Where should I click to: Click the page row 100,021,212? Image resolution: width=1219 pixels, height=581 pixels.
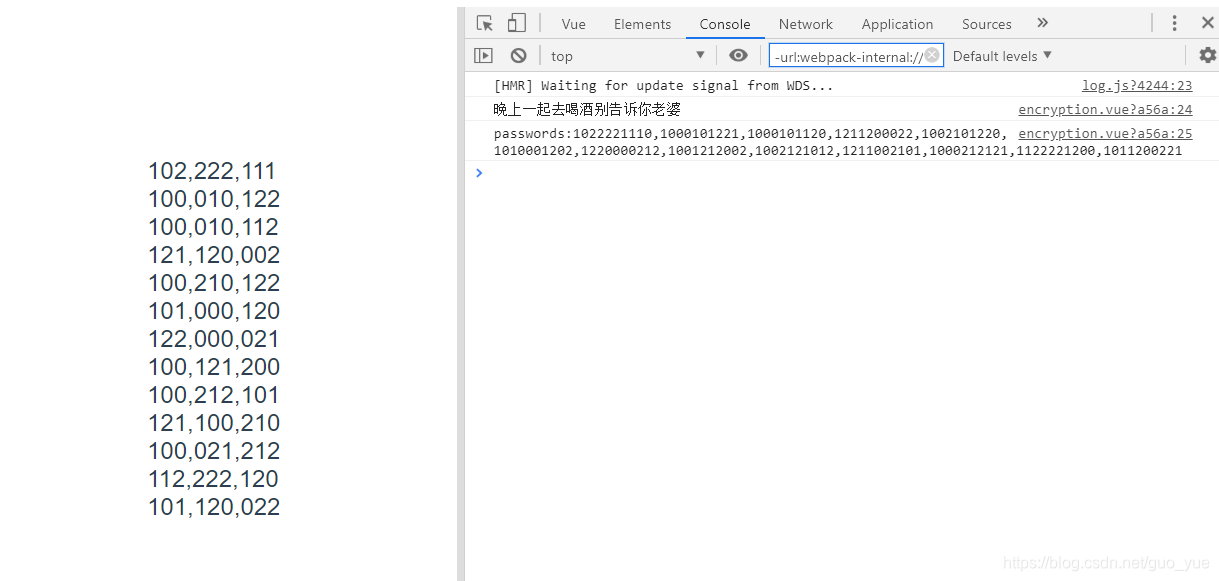tap(214, 451)
